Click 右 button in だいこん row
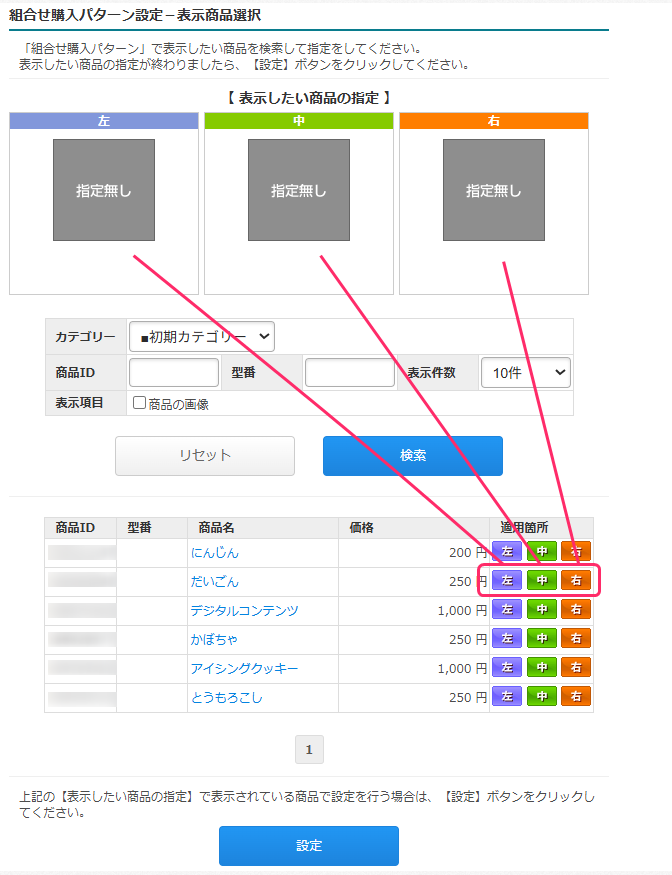This screenshot has height=875, width=672. pyautogui.click(x=576, y=580)
